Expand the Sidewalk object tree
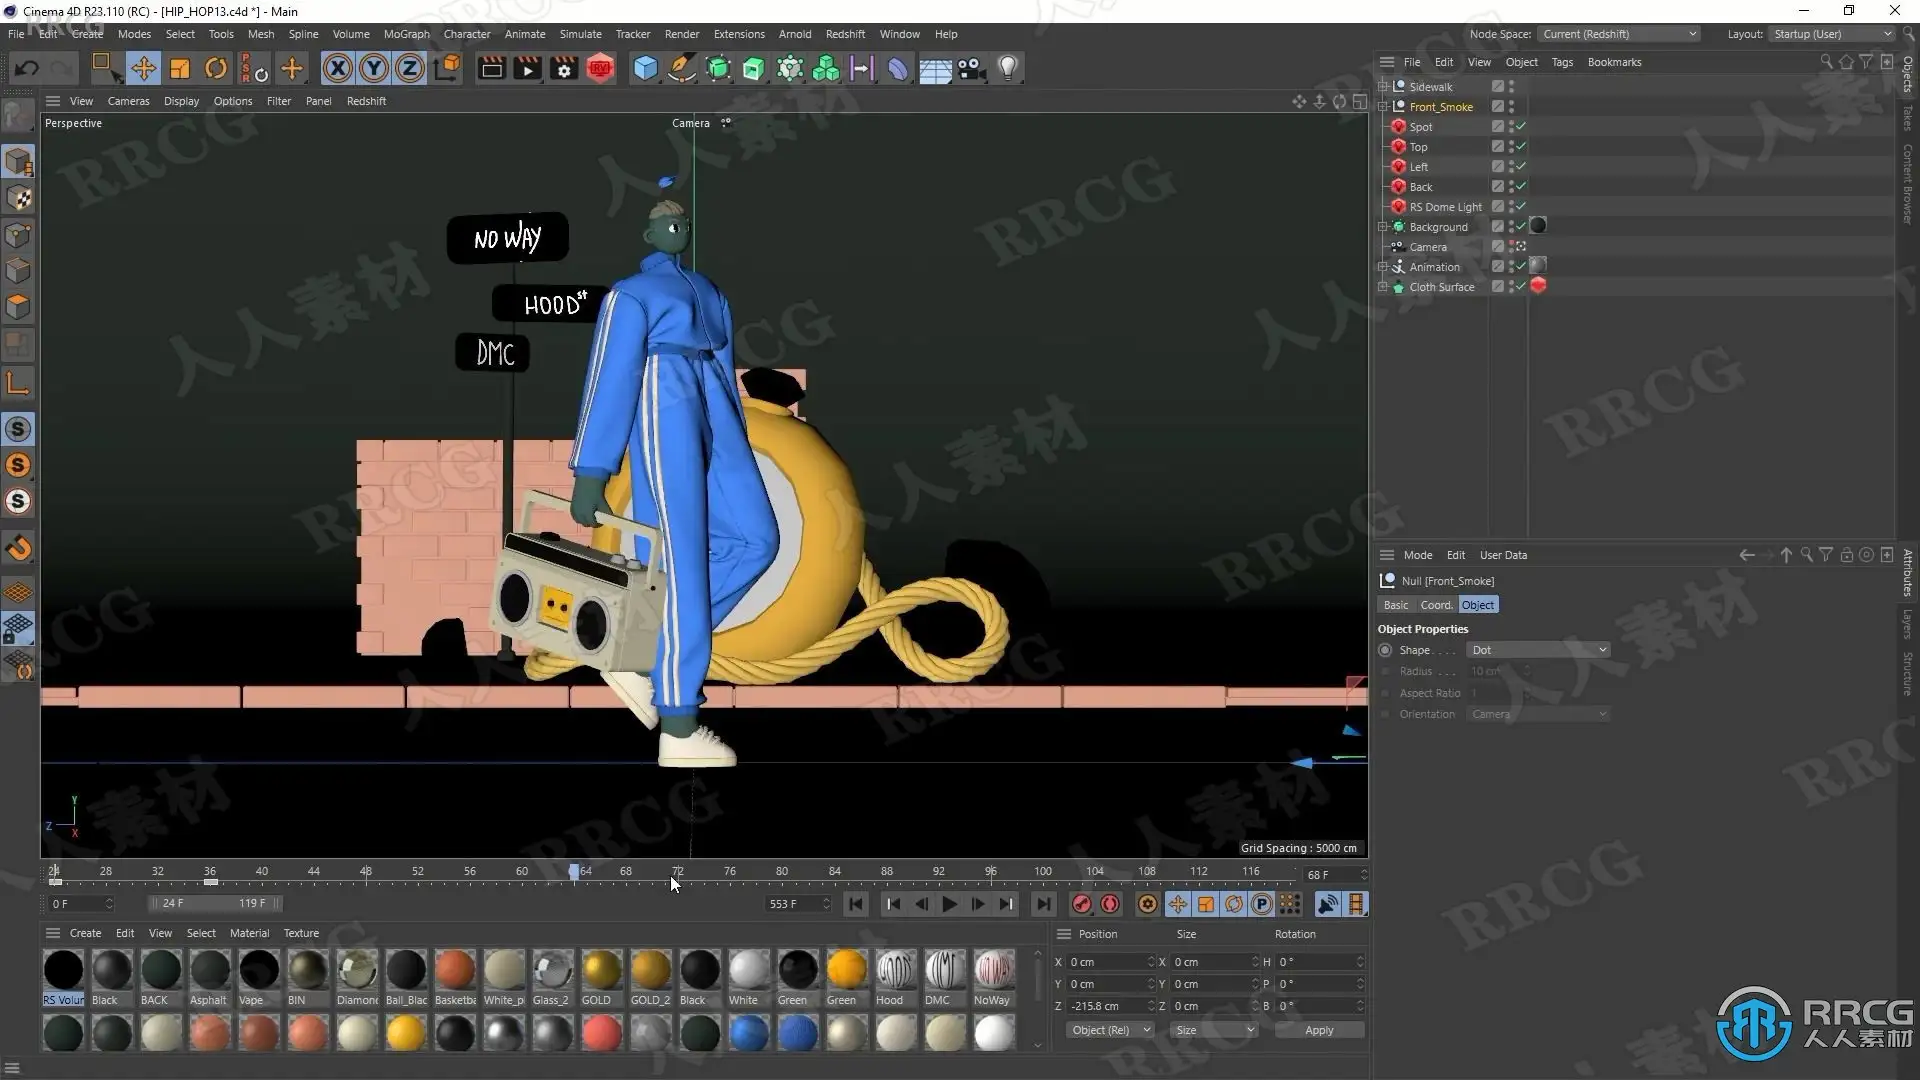The image size is (1920, 1080). pos(1383,87)
